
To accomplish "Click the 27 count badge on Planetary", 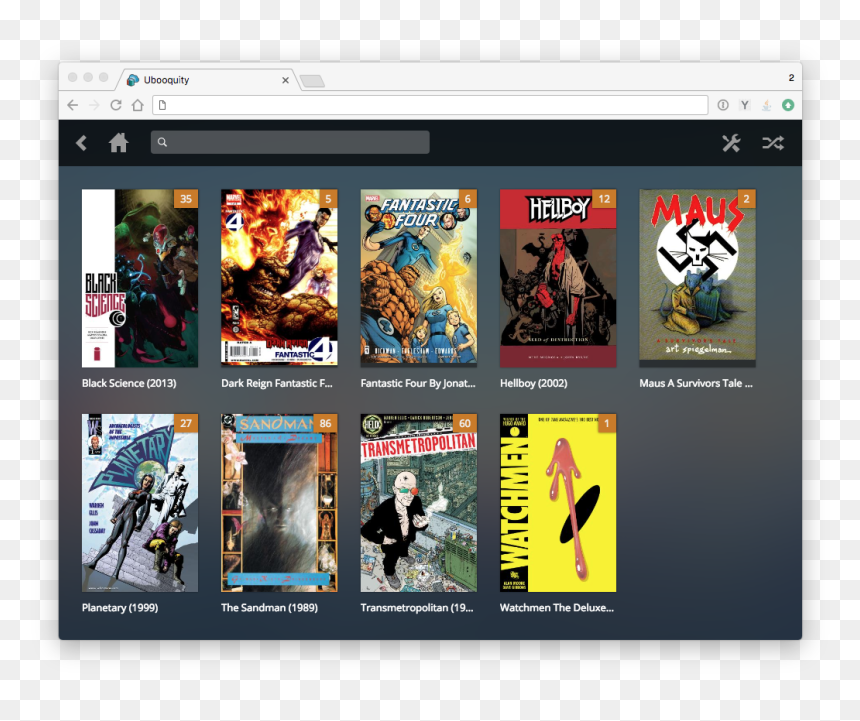I will coord(186,423).
